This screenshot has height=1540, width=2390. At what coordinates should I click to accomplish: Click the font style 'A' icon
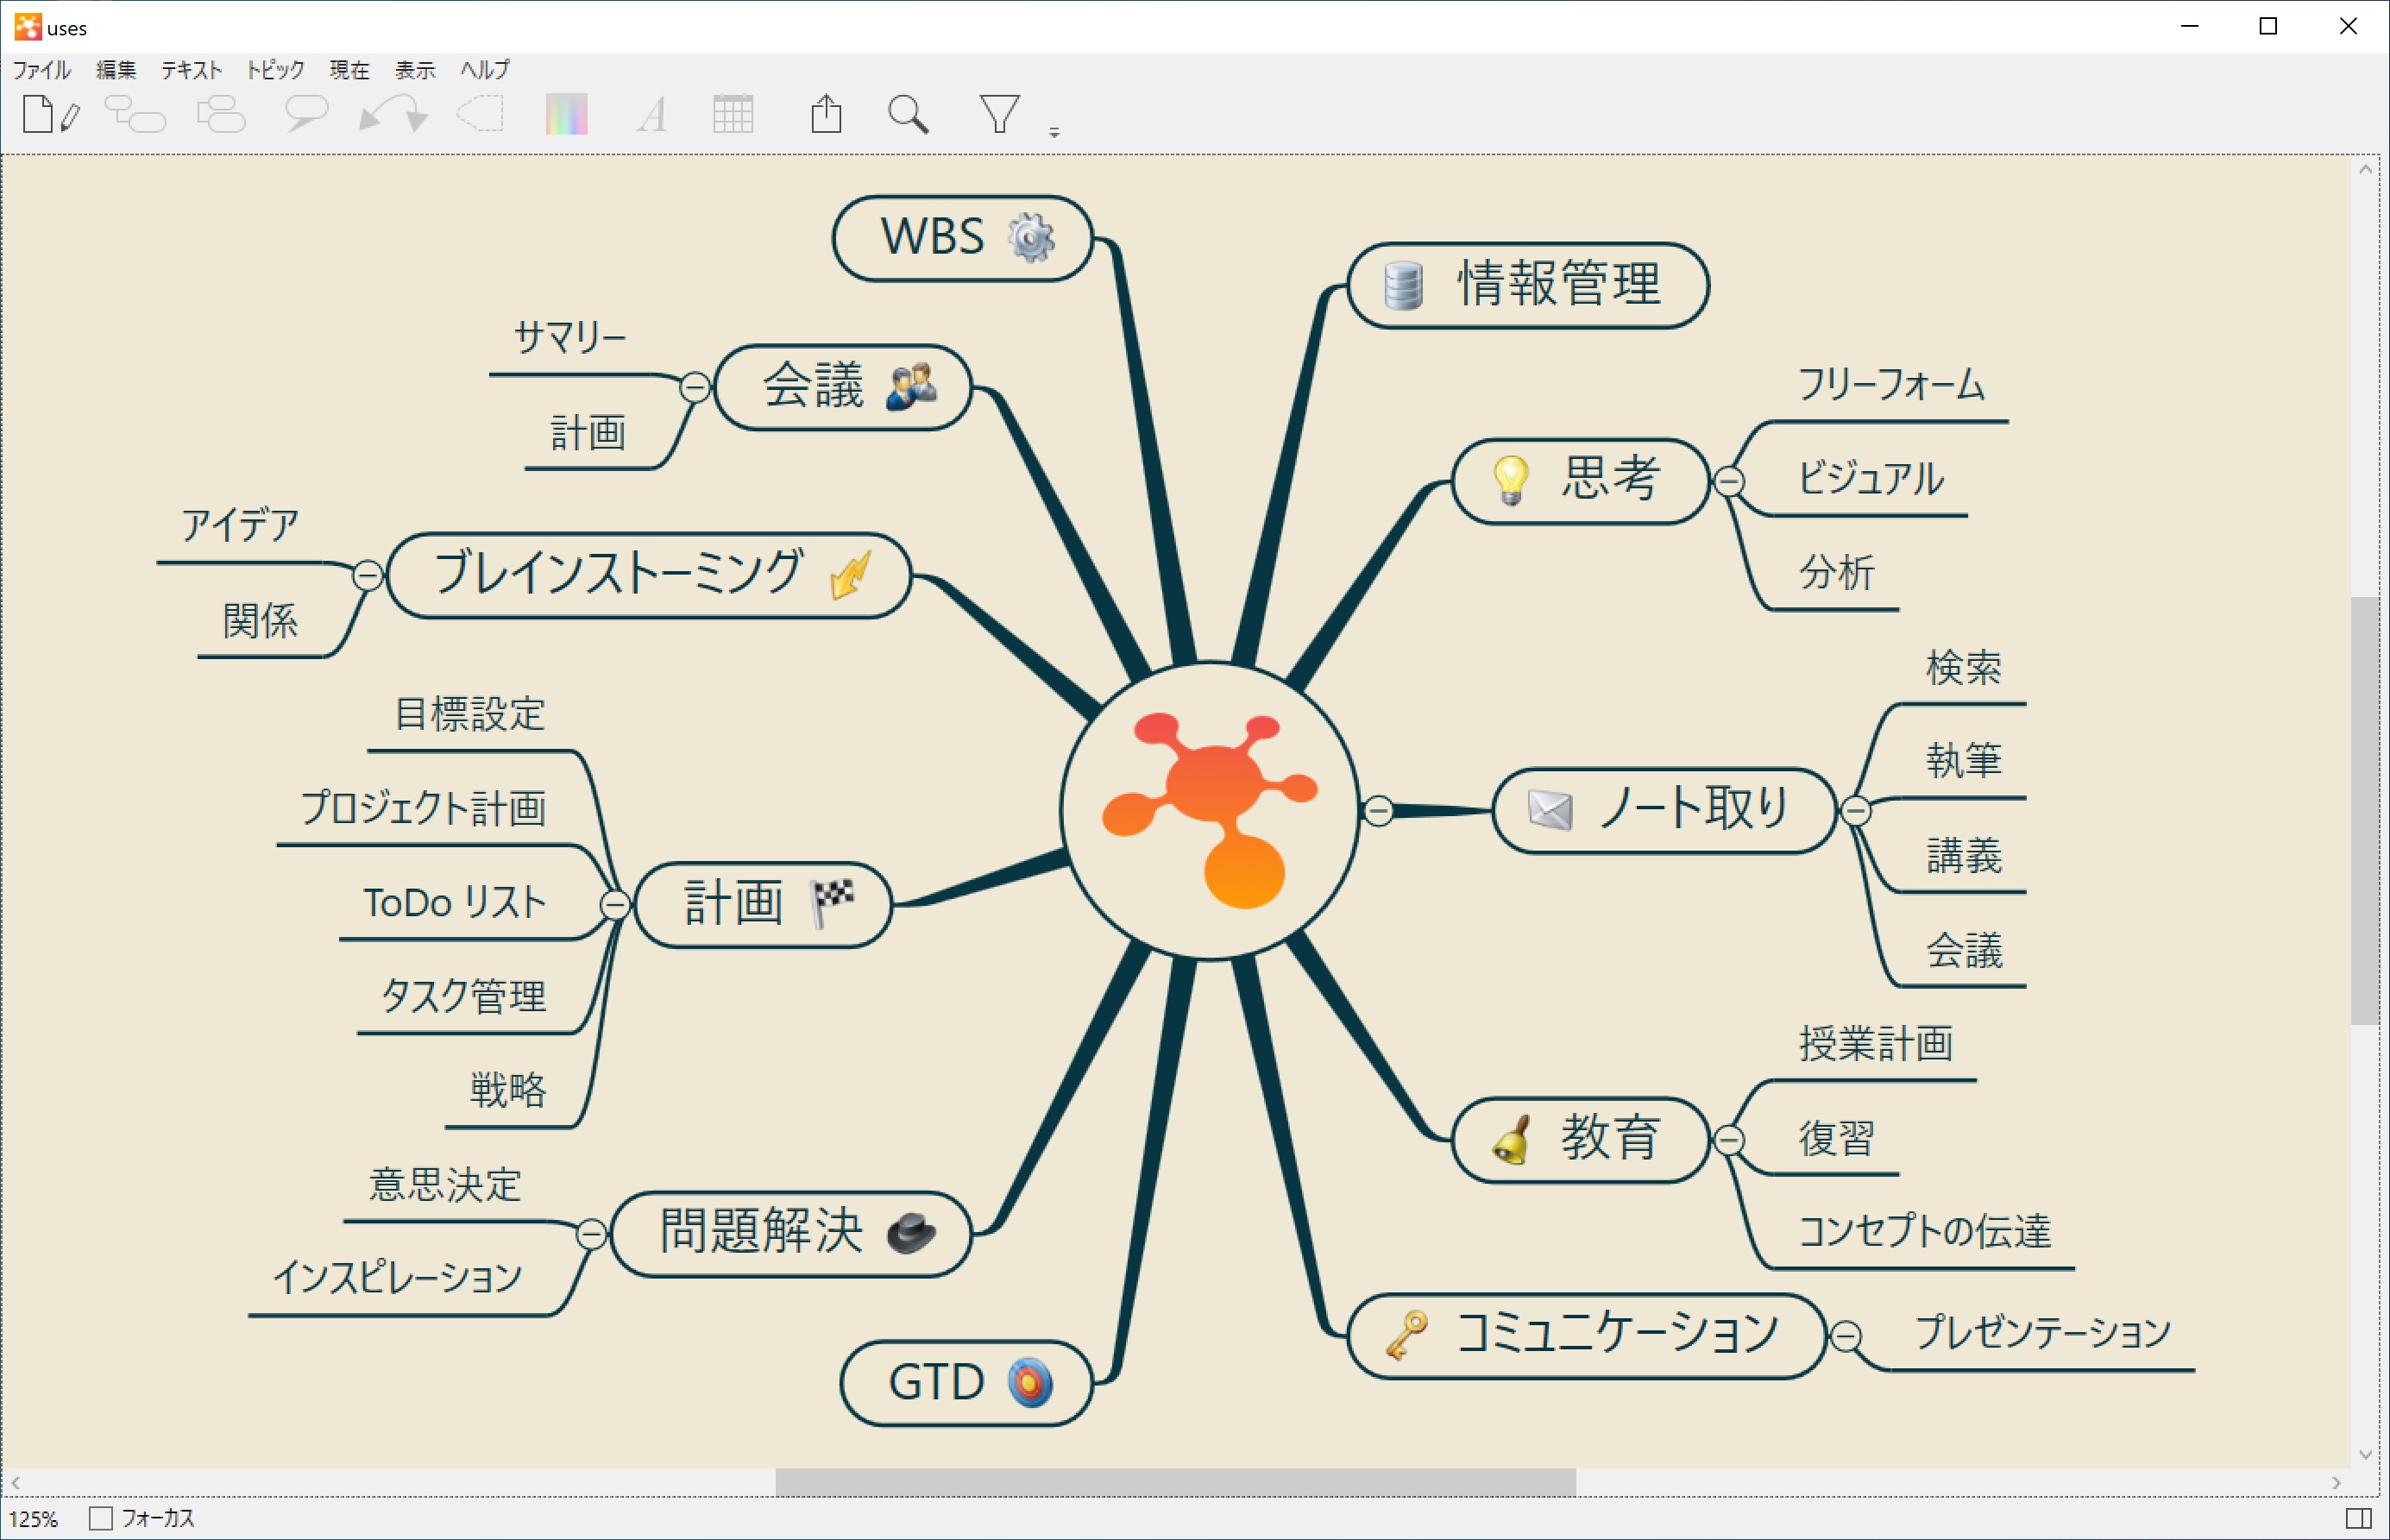tap(652, 115)
